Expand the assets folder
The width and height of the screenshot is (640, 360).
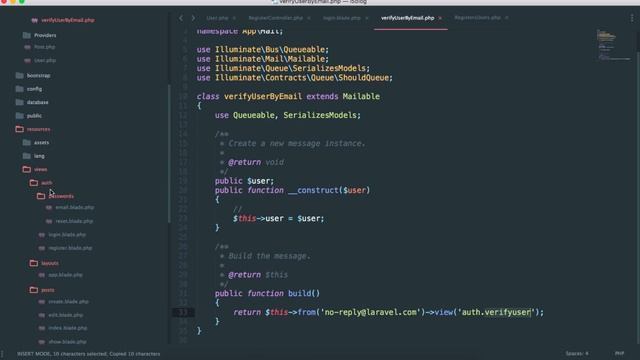27,143
